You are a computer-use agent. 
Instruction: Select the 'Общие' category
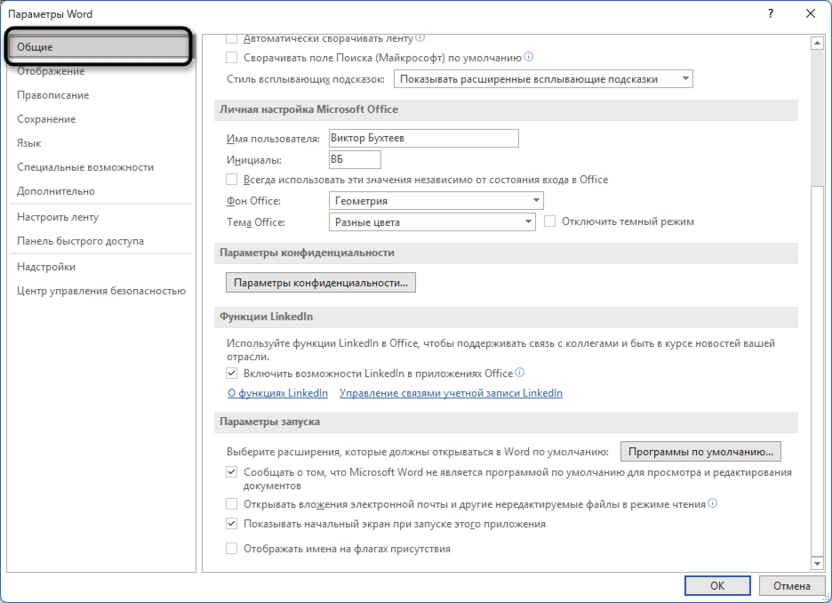tap(99, 47)
